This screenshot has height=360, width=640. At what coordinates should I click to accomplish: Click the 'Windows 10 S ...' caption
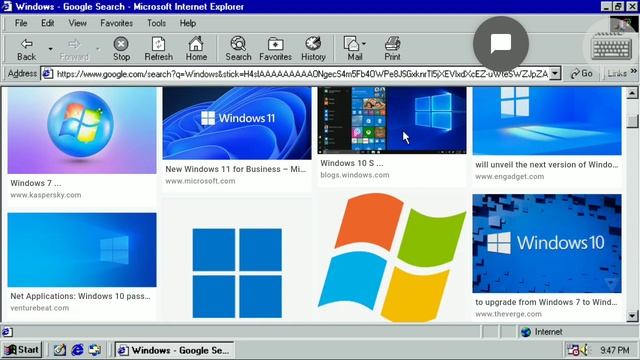pyautogui.click(x=351, y=163)
